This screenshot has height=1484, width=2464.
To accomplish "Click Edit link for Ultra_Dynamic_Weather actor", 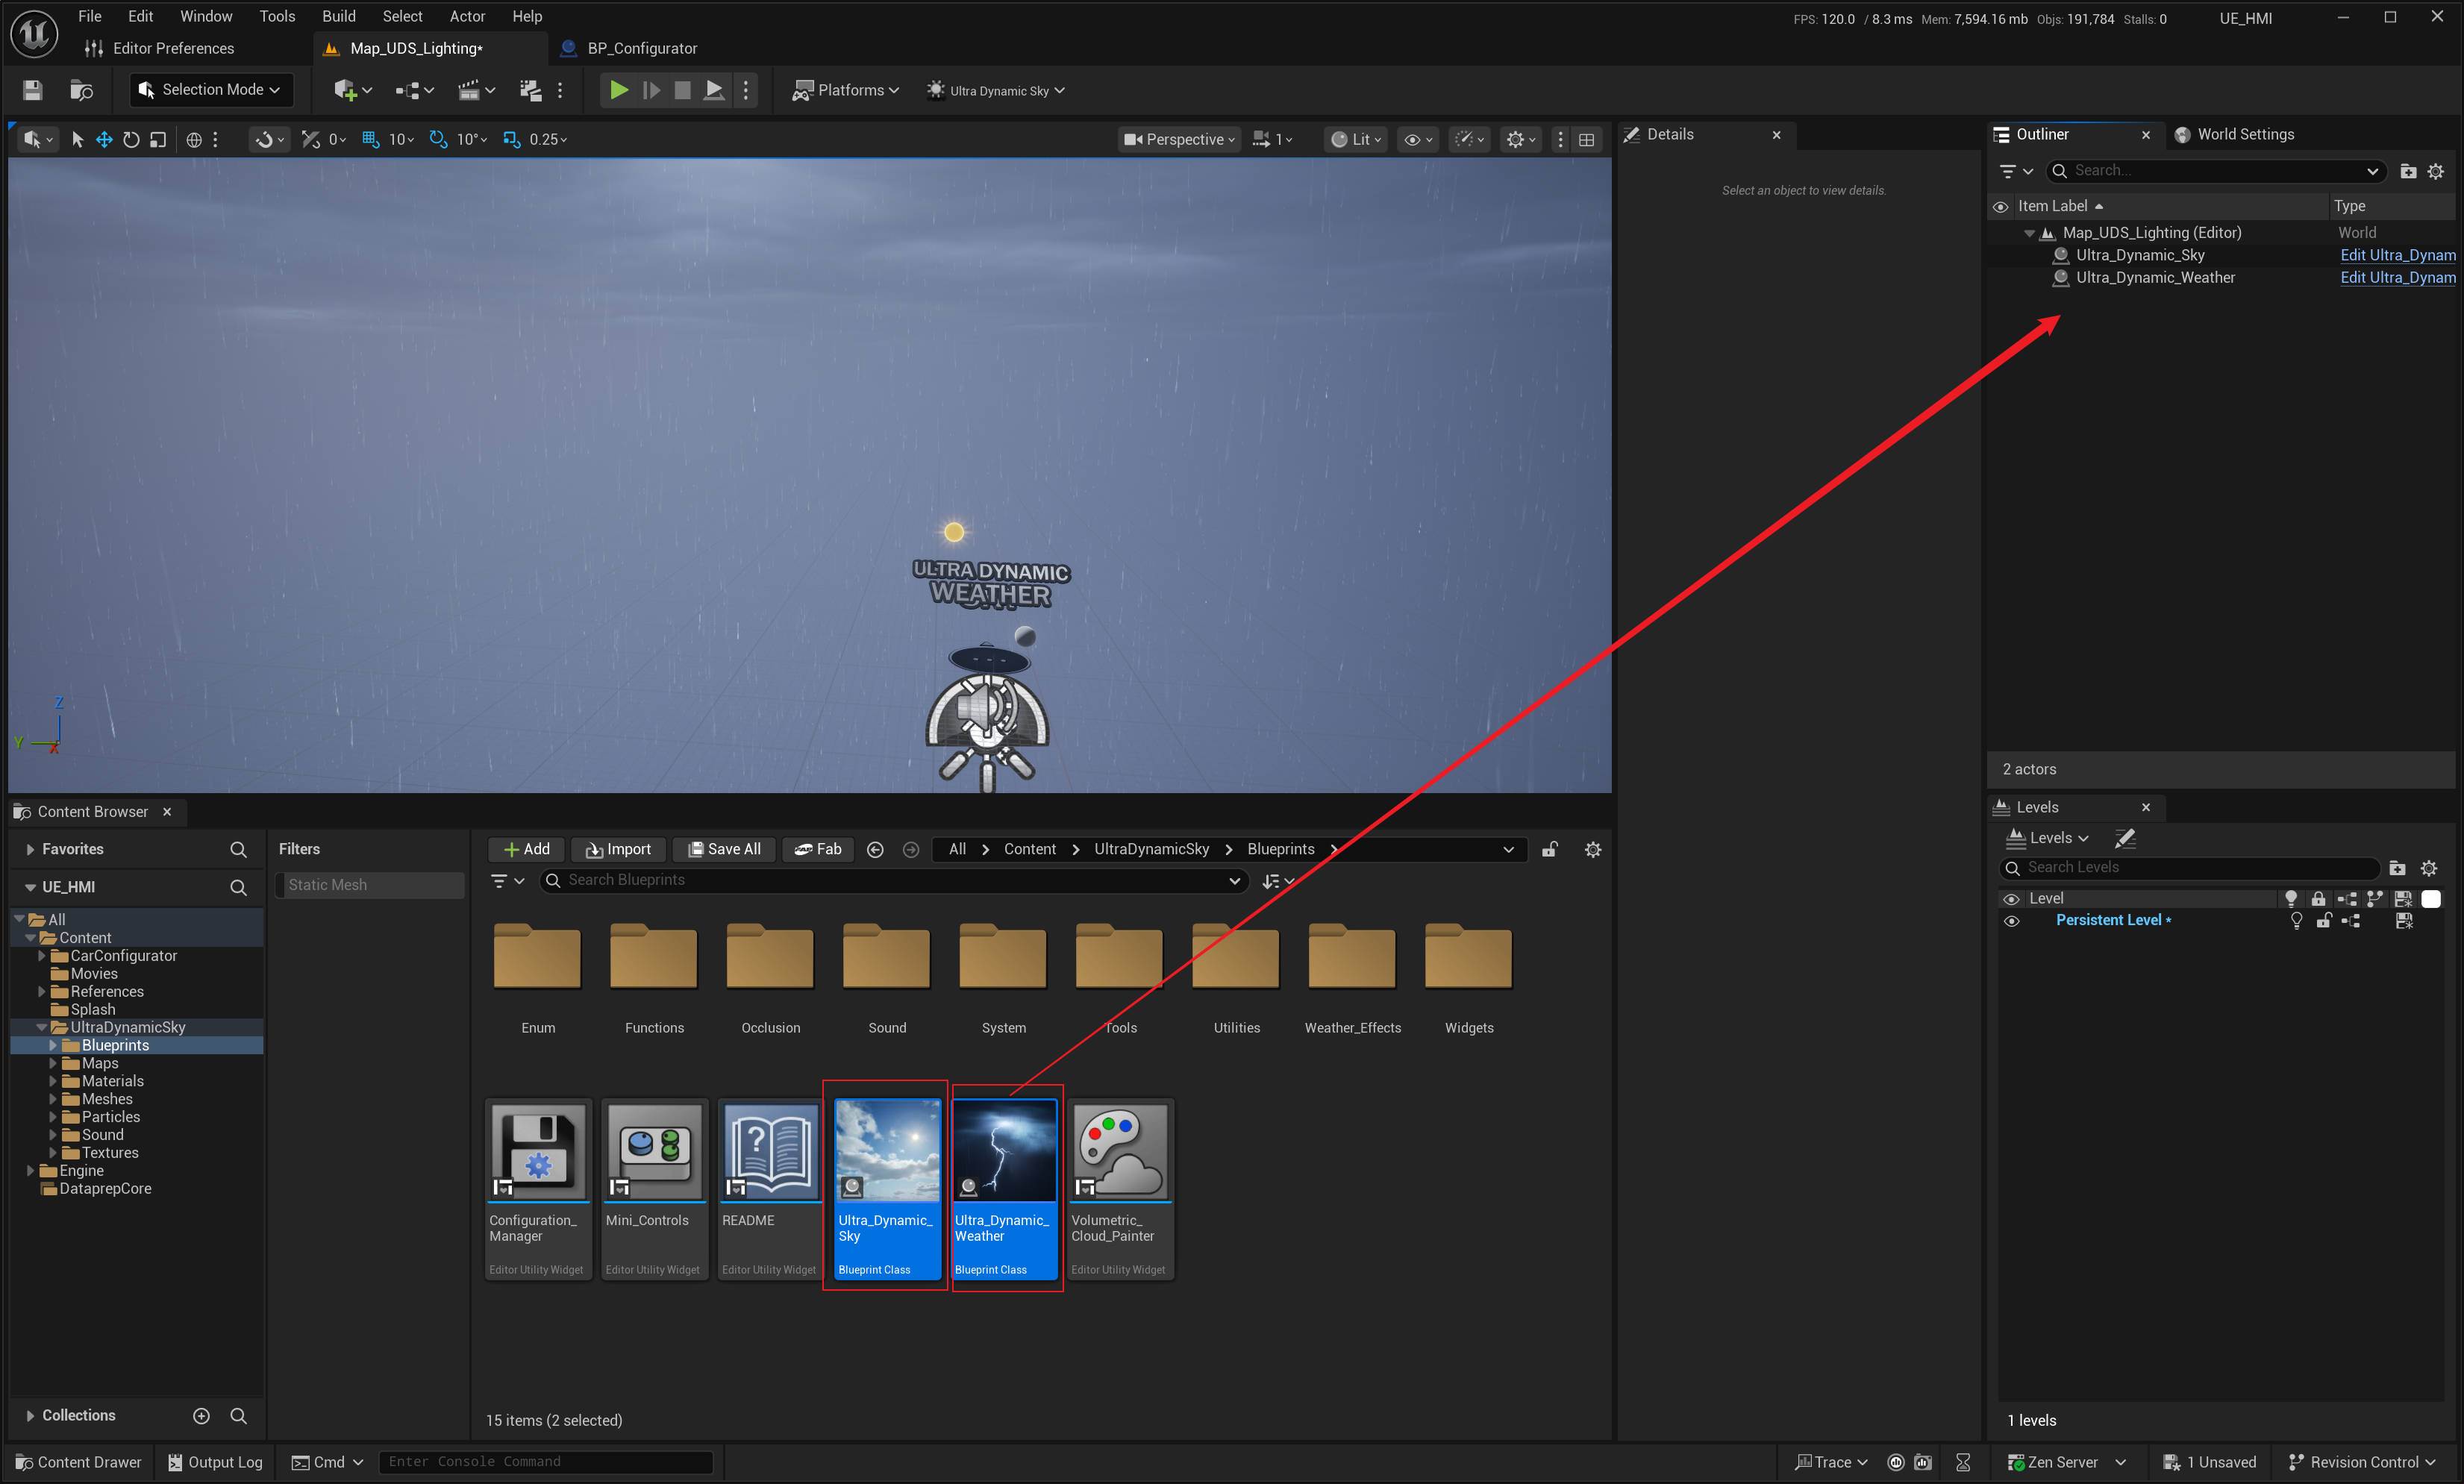I will (2397, 278).
